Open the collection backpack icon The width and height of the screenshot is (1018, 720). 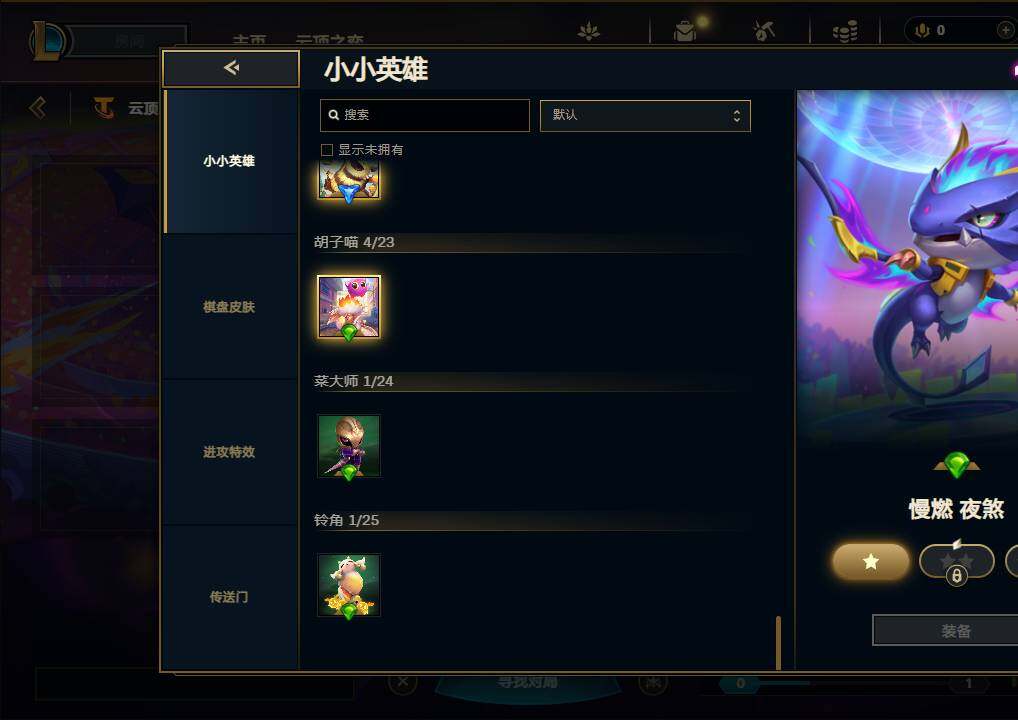click(x=684, y=31)
